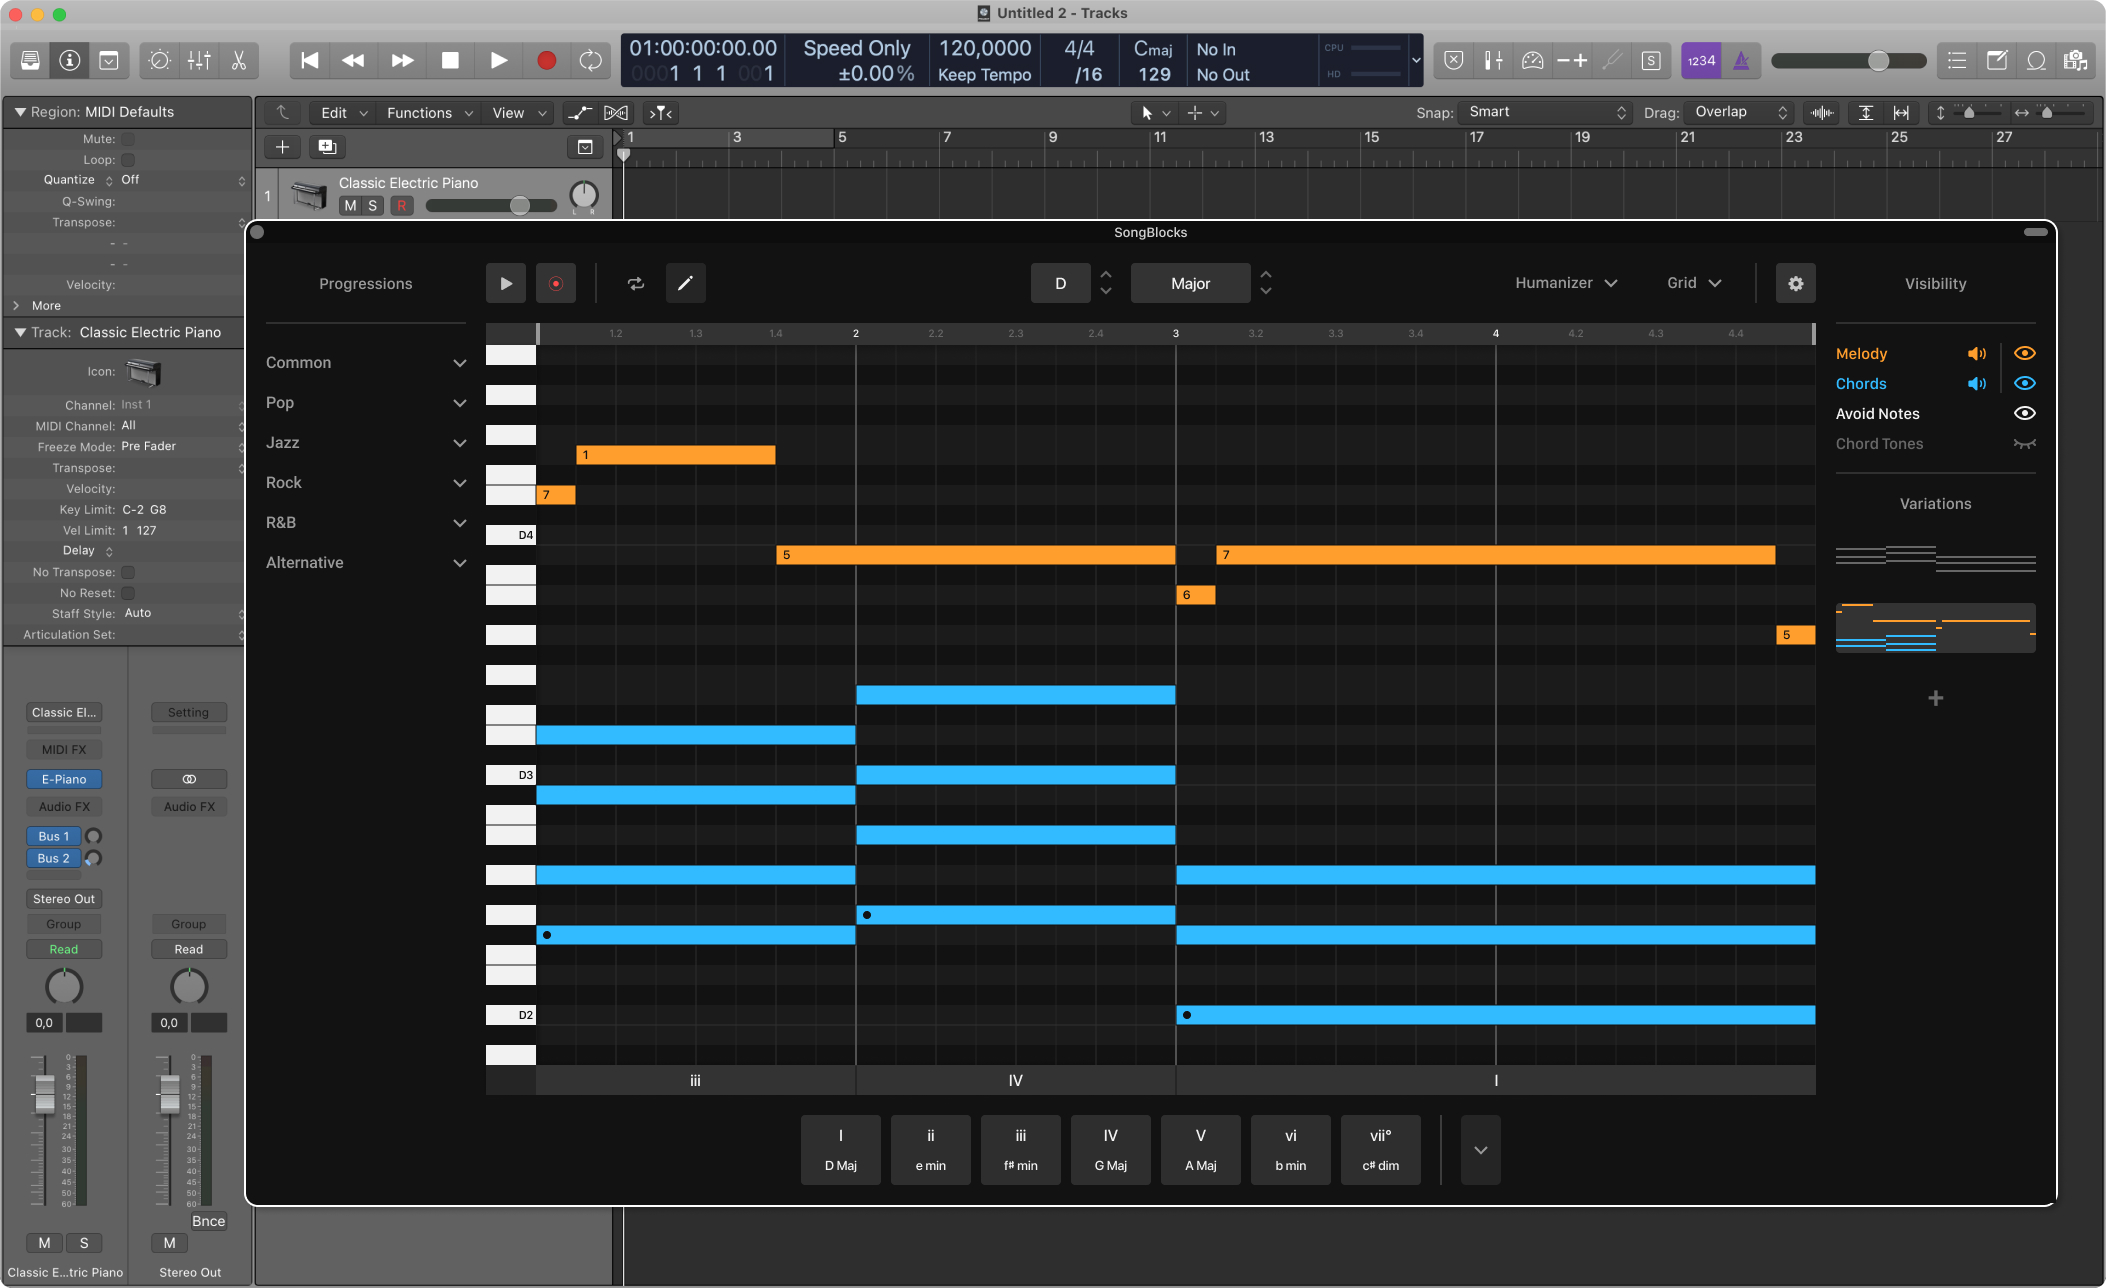Toggle the loop arrows icon in SongBlocks
2106x1288 pixels.
pos(636,284)
